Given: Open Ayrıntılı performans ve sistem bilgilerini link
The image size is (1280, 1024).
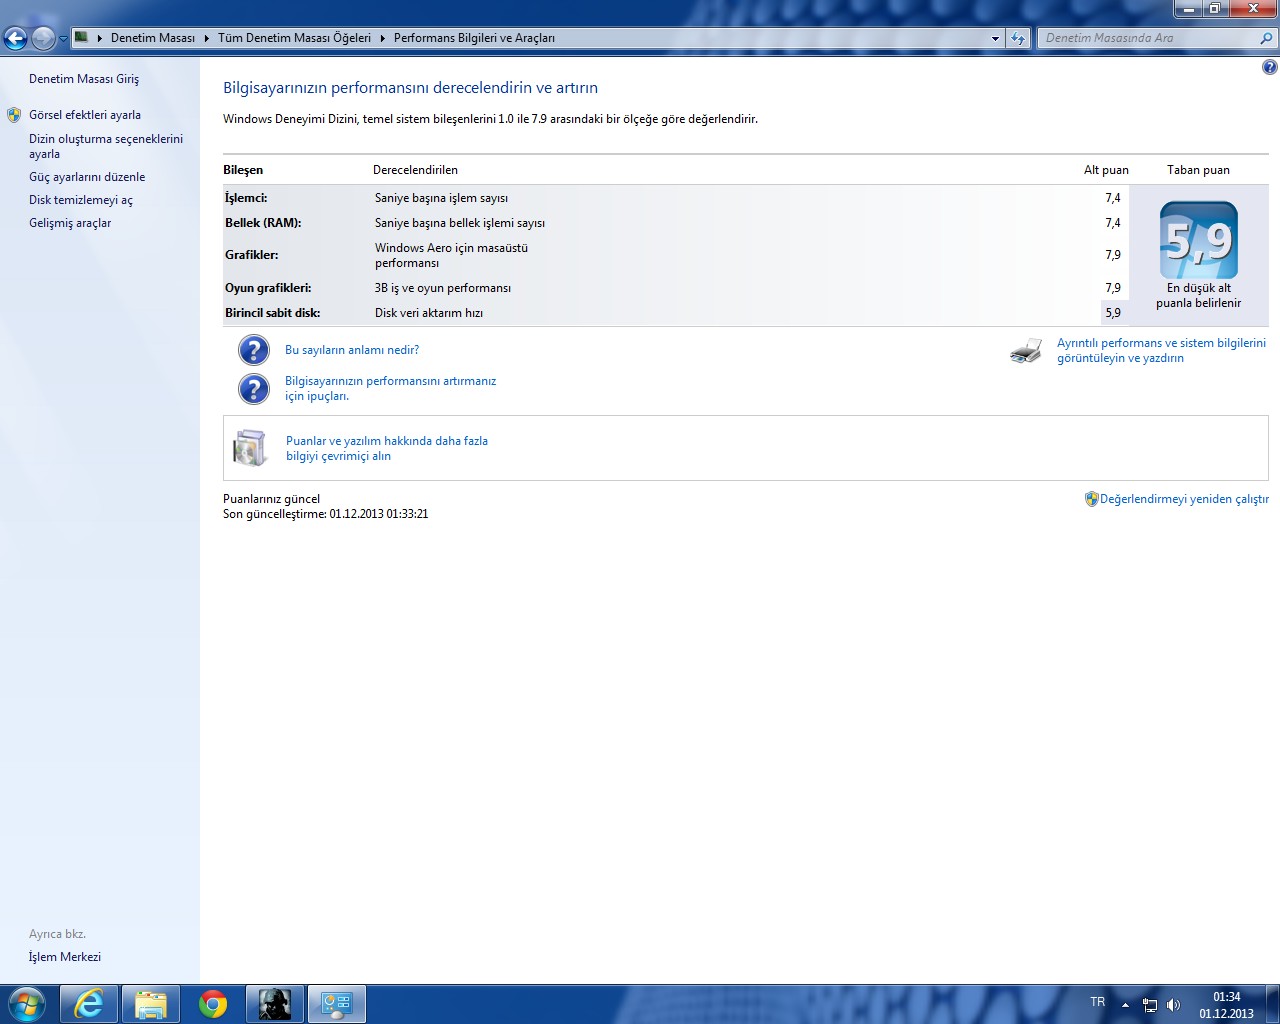Looking at the screenshot, I should click(1161, 350).
